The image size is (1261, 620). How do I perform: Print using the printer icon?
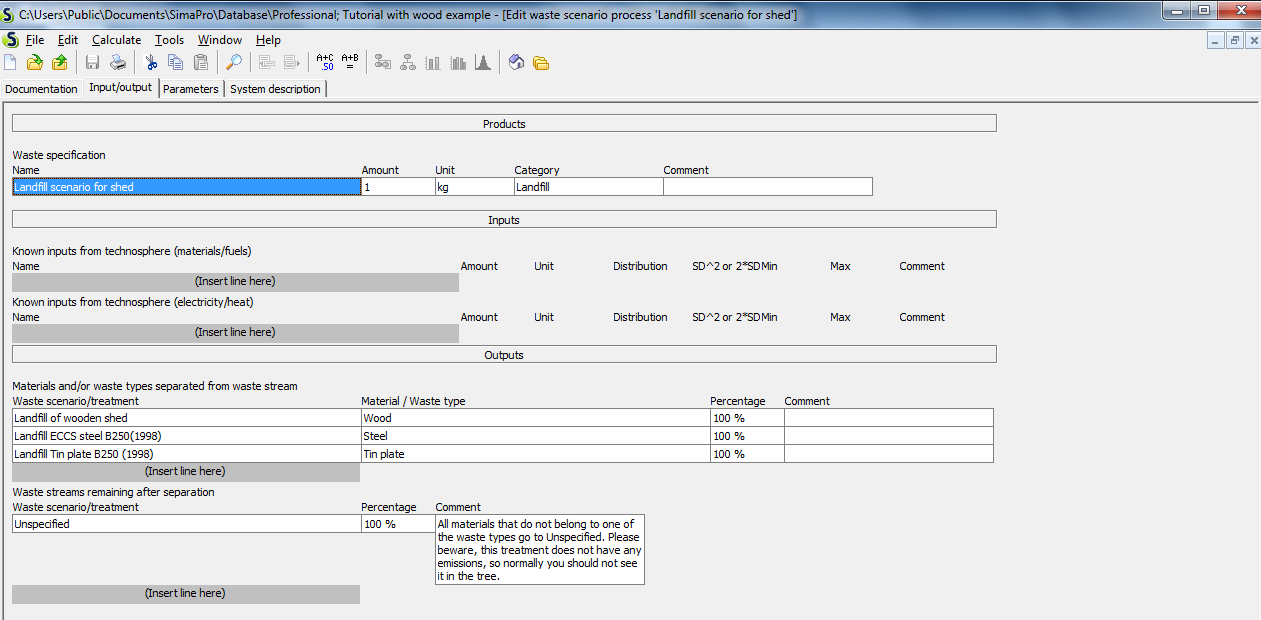tap(118, 63)
